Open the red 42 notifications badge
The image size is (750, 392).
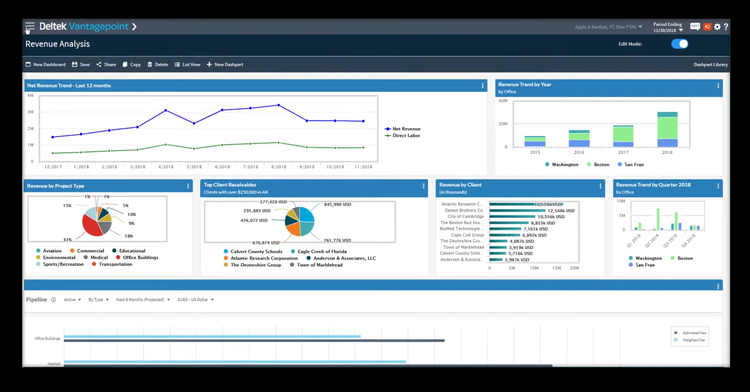[707, 27]
